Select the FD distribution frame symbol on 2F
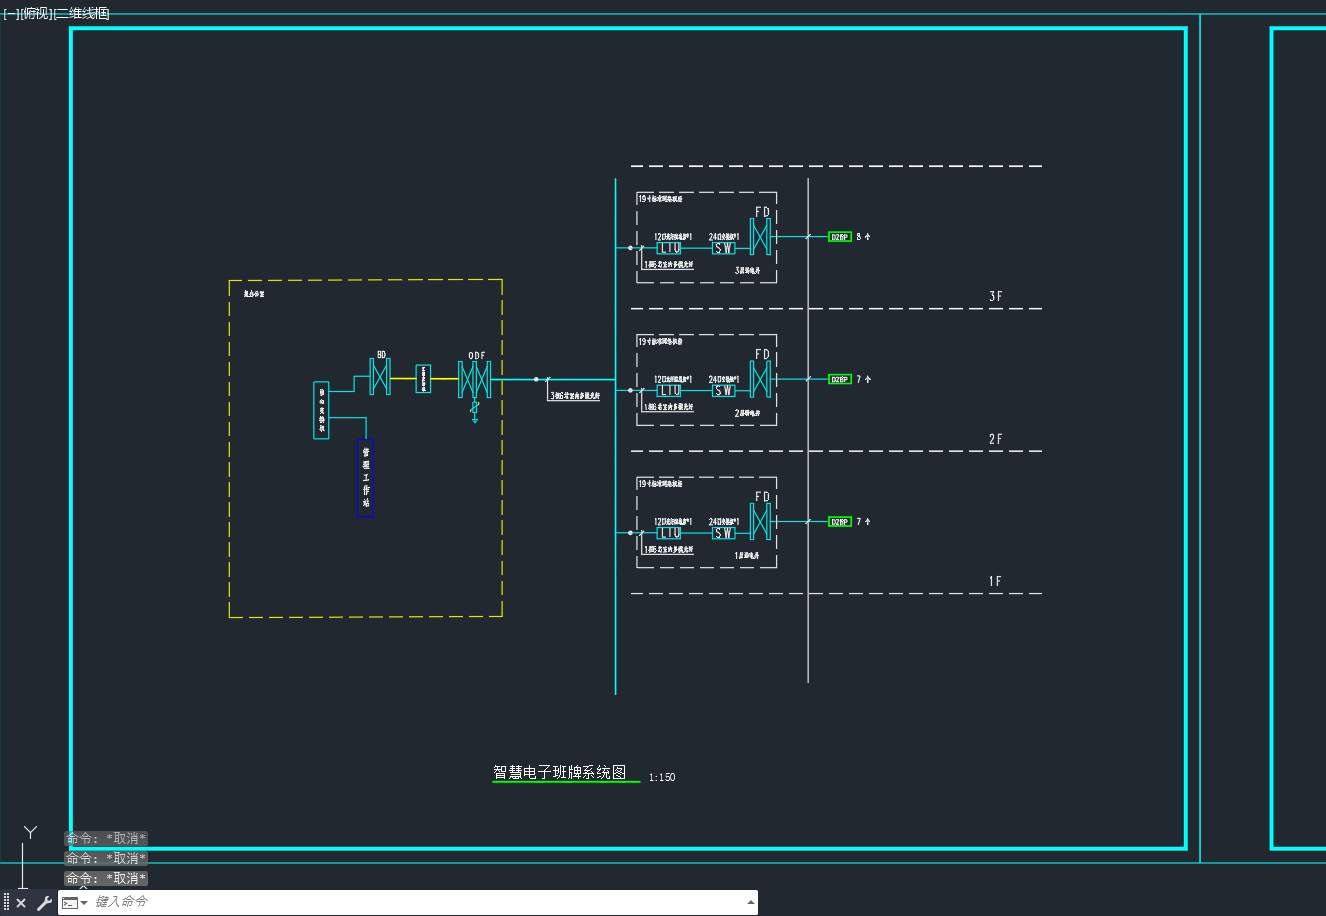1326x916 pixels. point(761,380)
